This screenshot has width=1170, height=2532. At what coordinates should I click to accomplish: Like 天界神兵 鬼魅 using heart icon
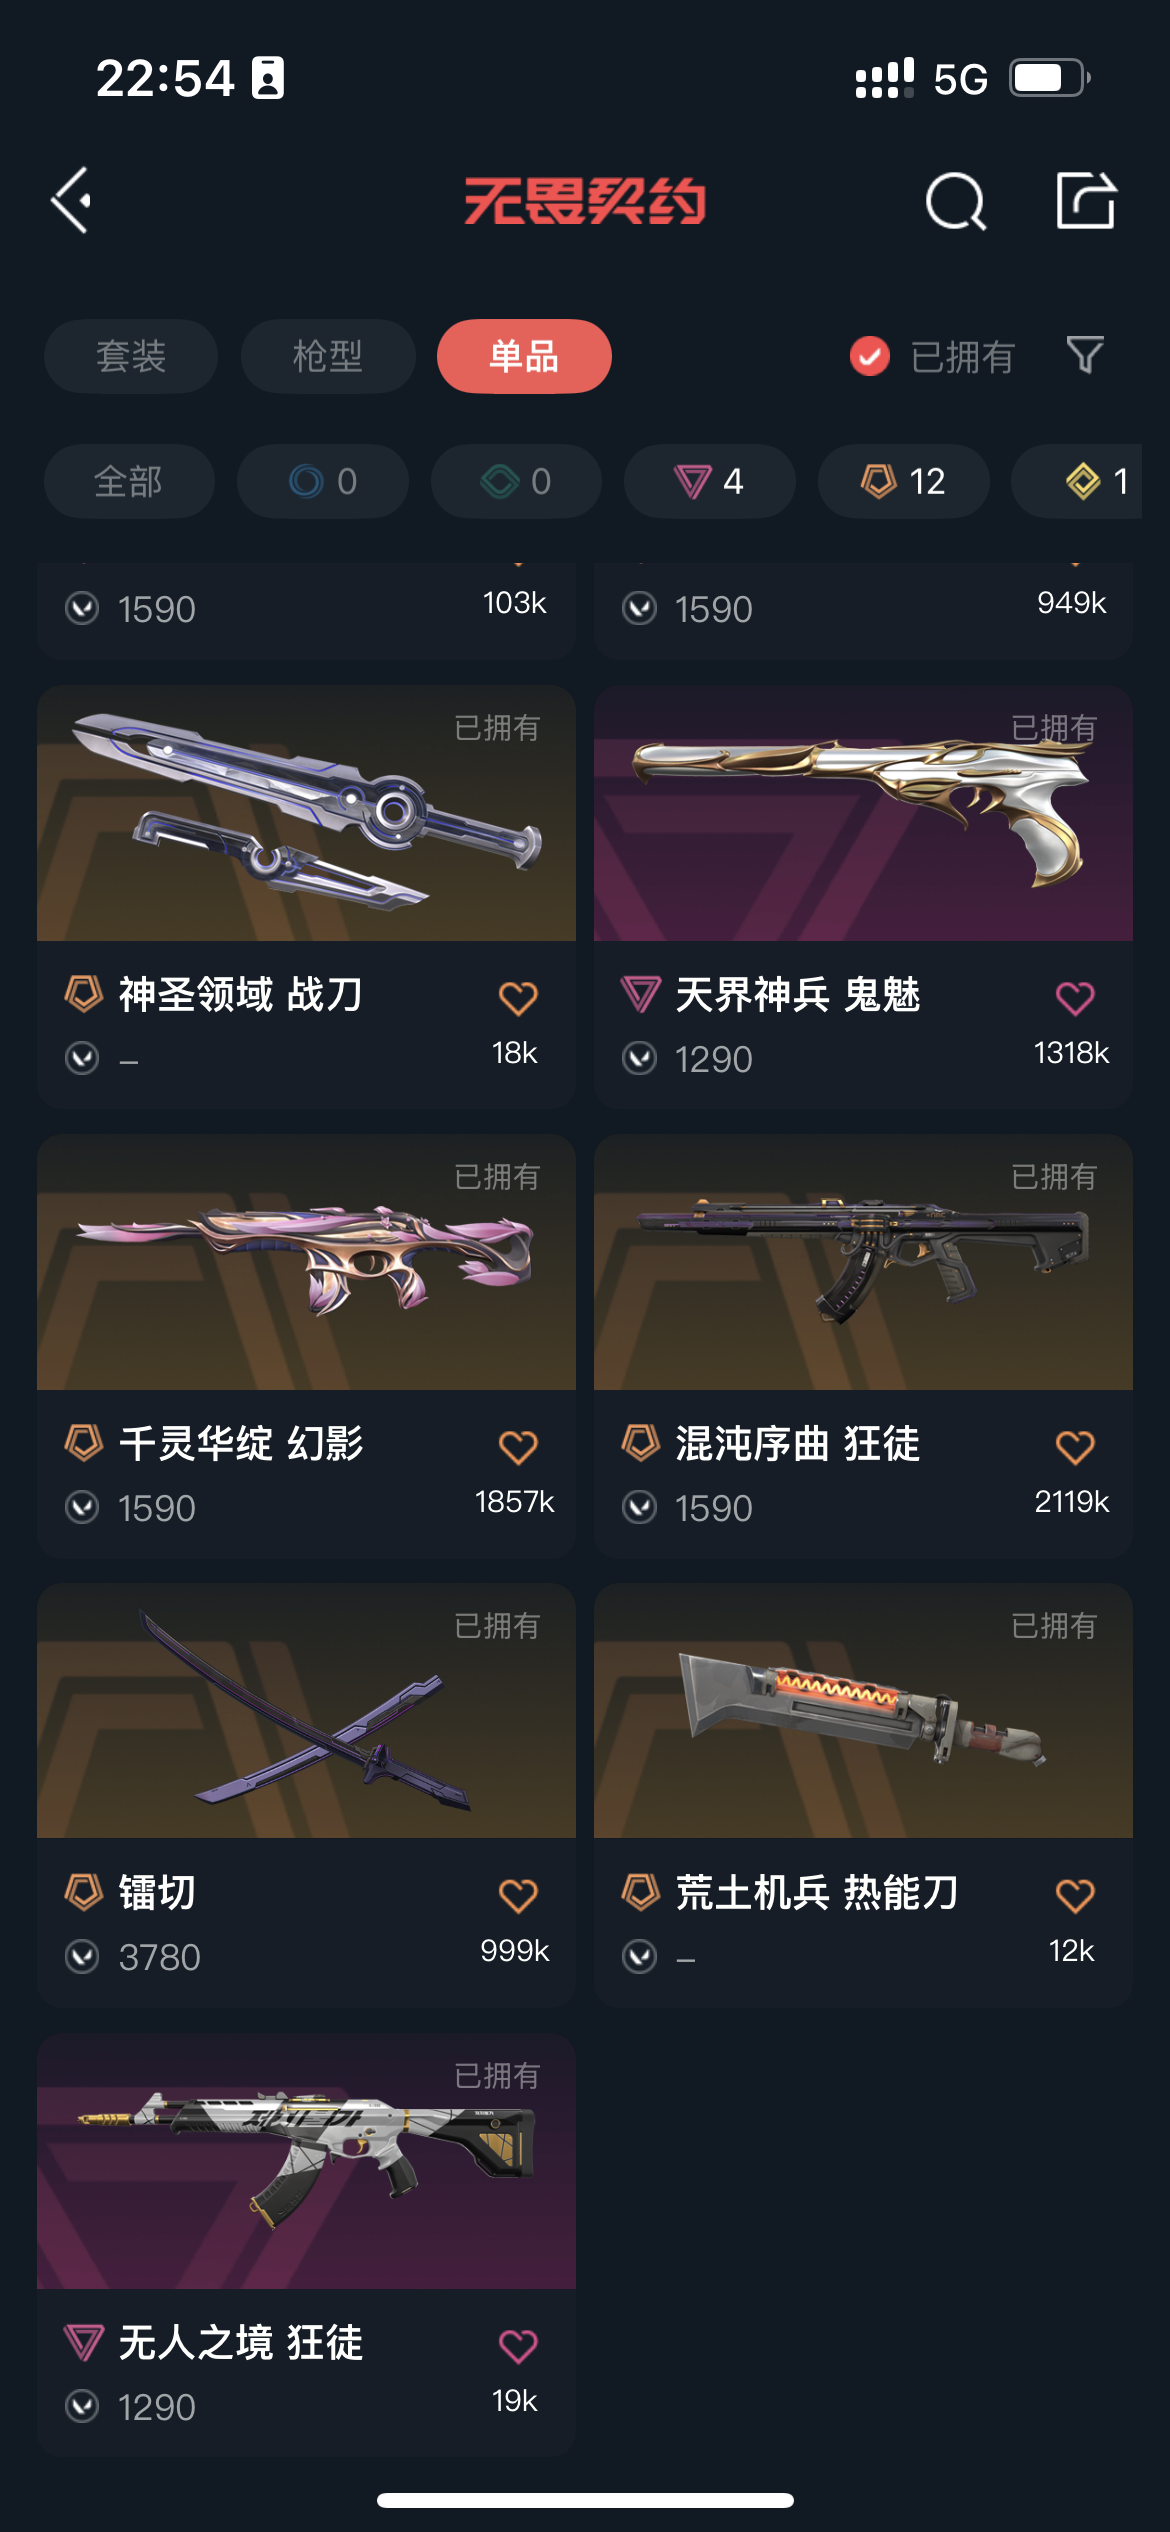pyautogui.click(x=1075, y=997)
